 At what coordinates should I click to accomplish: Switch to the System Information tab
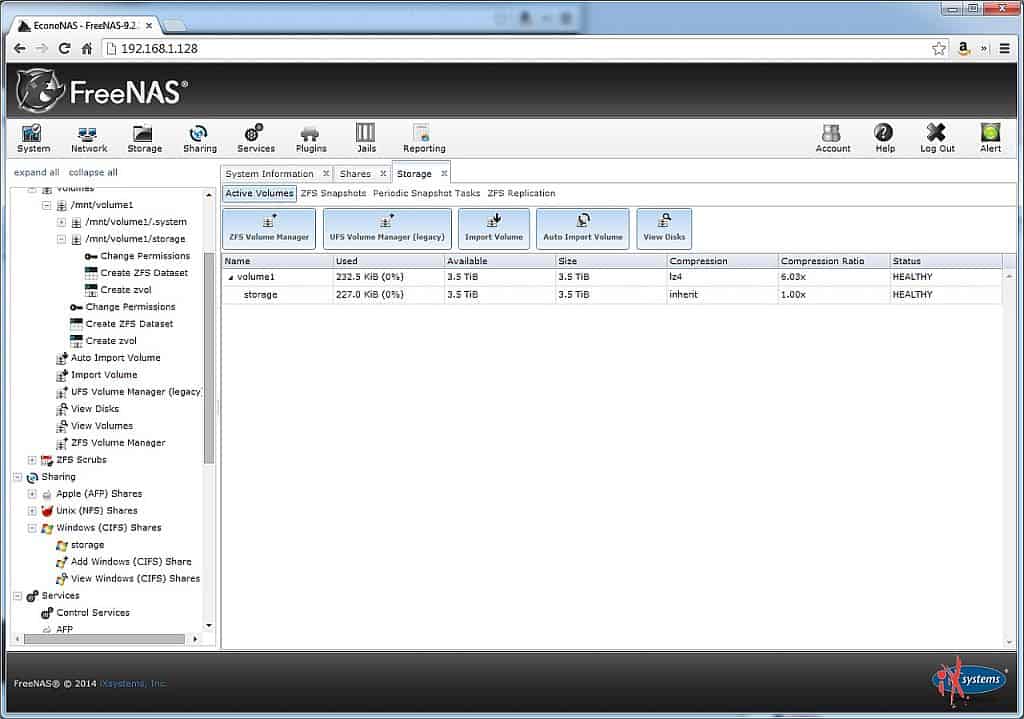point(270,174)
